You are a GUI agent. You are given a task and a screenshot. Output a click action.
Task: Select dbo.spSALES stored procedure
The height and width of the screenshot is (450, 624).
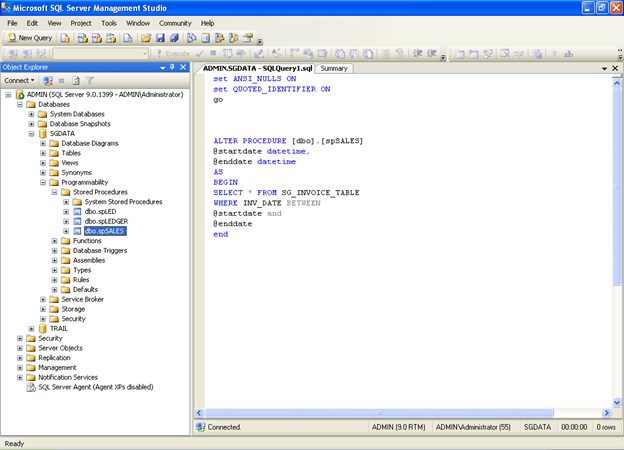pyautogui.click(x=105, y=231)
